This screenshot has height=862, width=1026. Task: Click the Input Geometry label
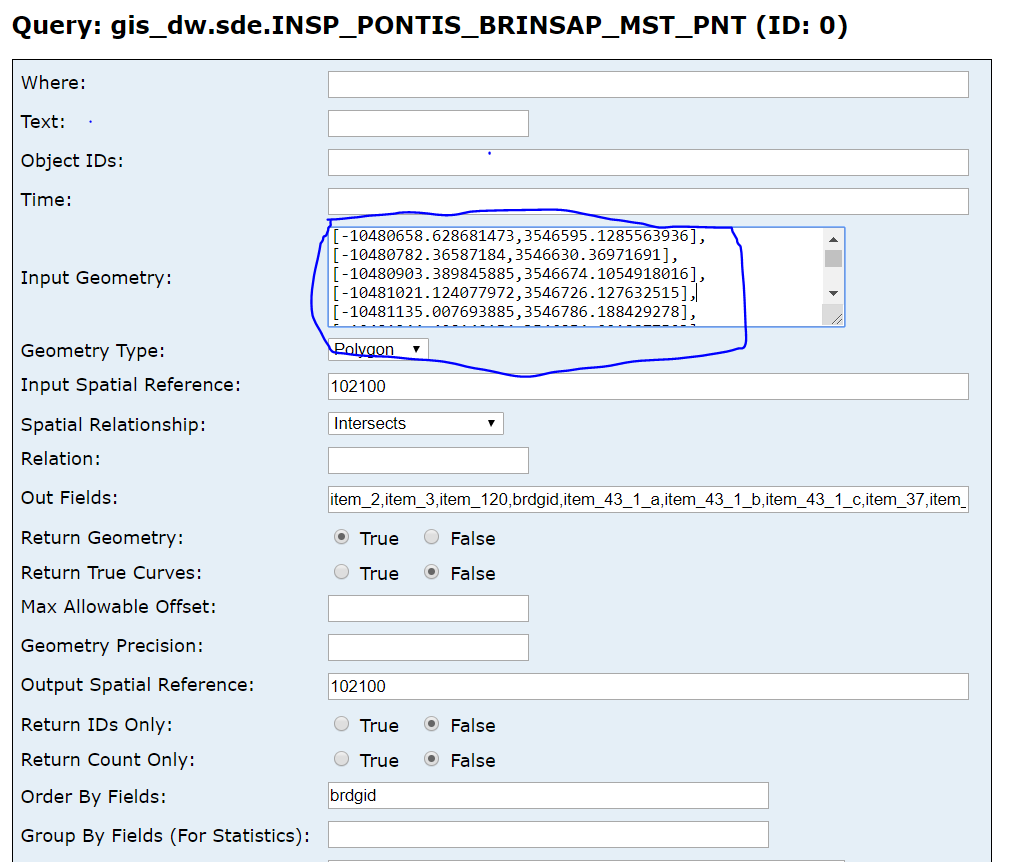pos(96,278)
